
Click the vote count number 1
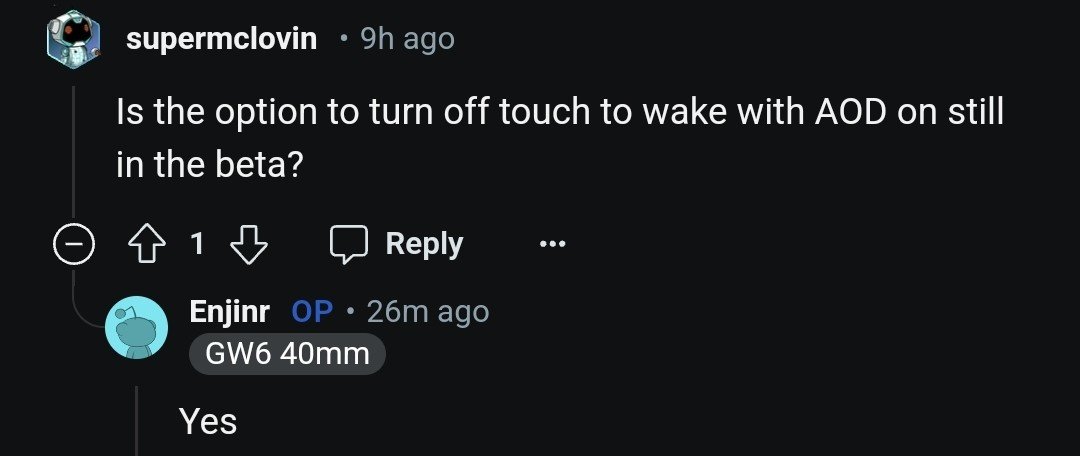click(x=197, y=244)
